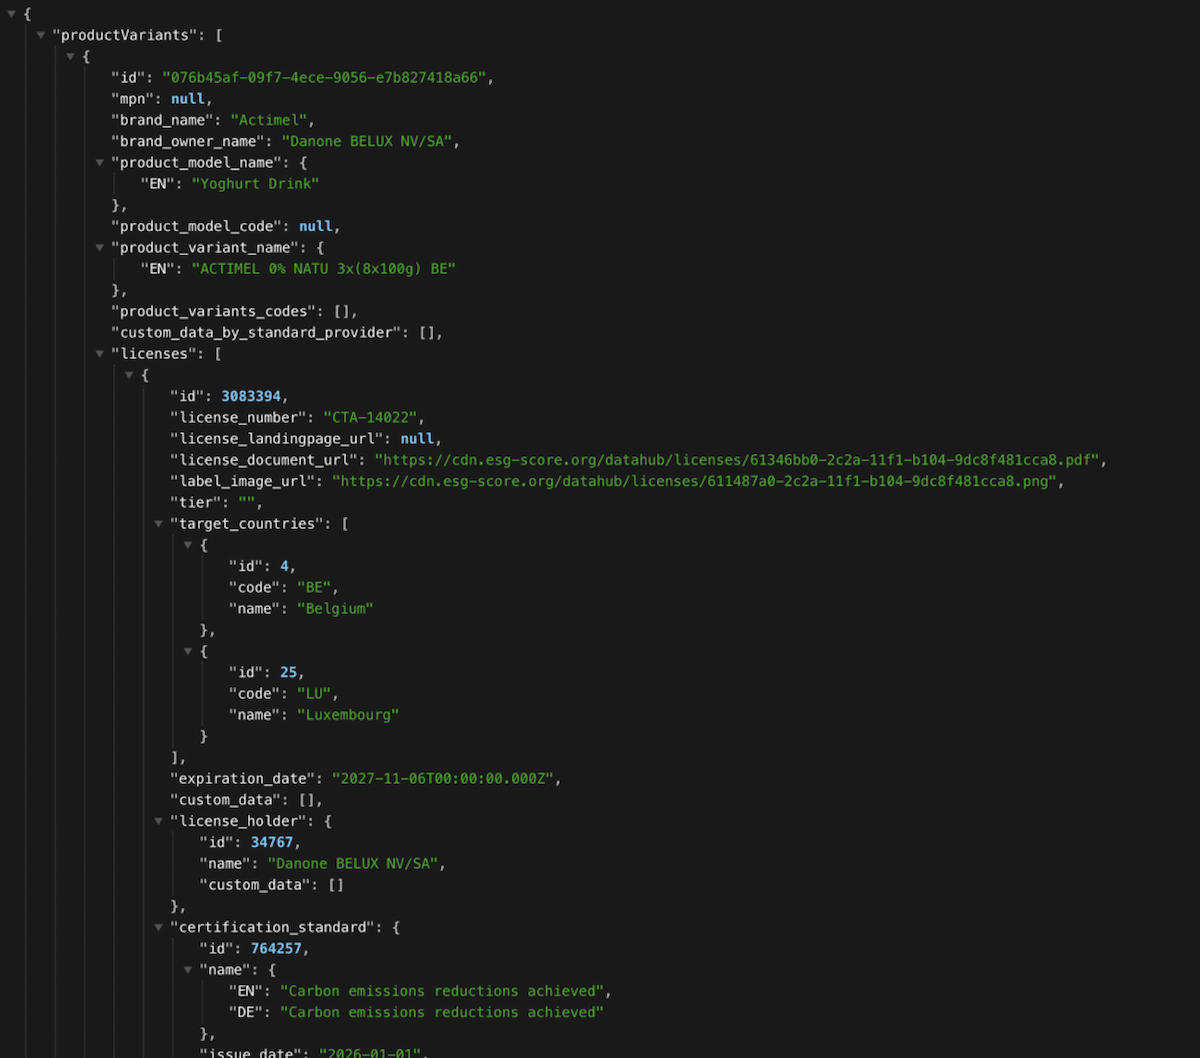
Task: Collapse the product_model_name object
Action: pos(100,163)
